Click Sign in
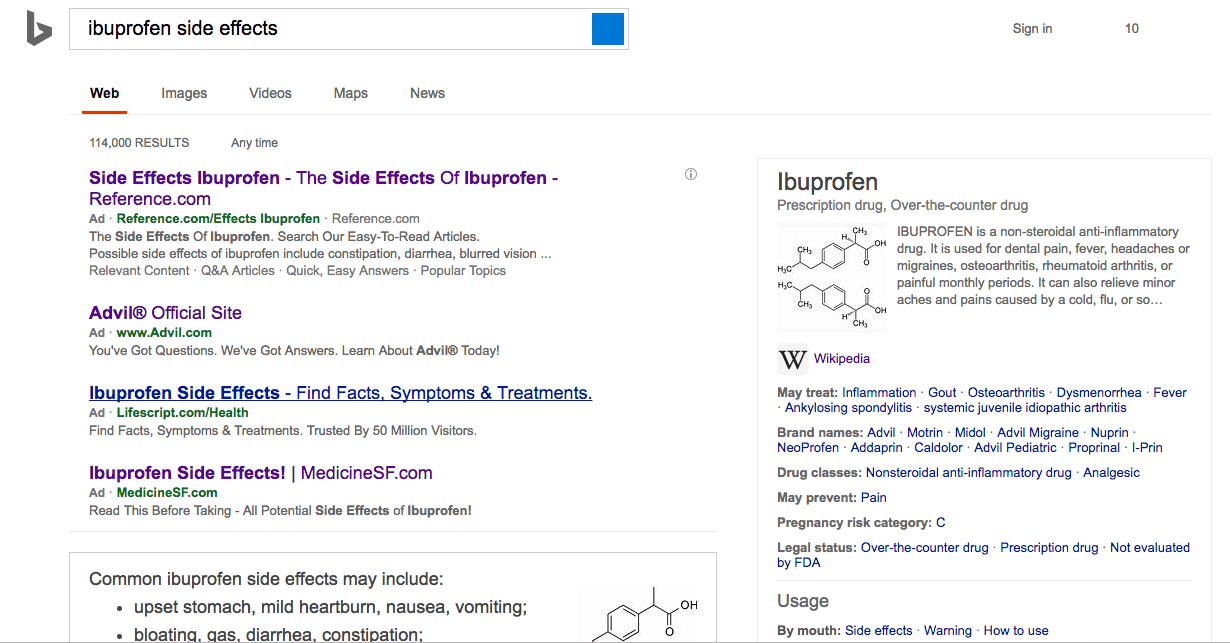Image resolution: width=1230 pixels, height=643 pixels. [1032, 29]
